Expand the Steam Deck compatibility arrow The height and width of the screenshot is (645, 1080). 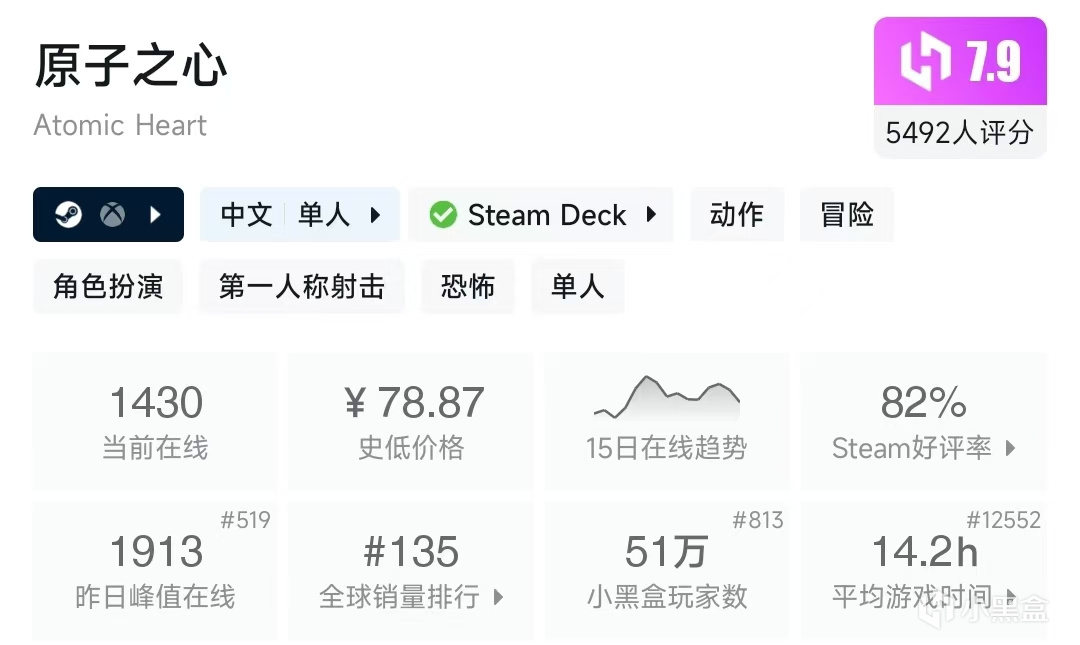651,215
